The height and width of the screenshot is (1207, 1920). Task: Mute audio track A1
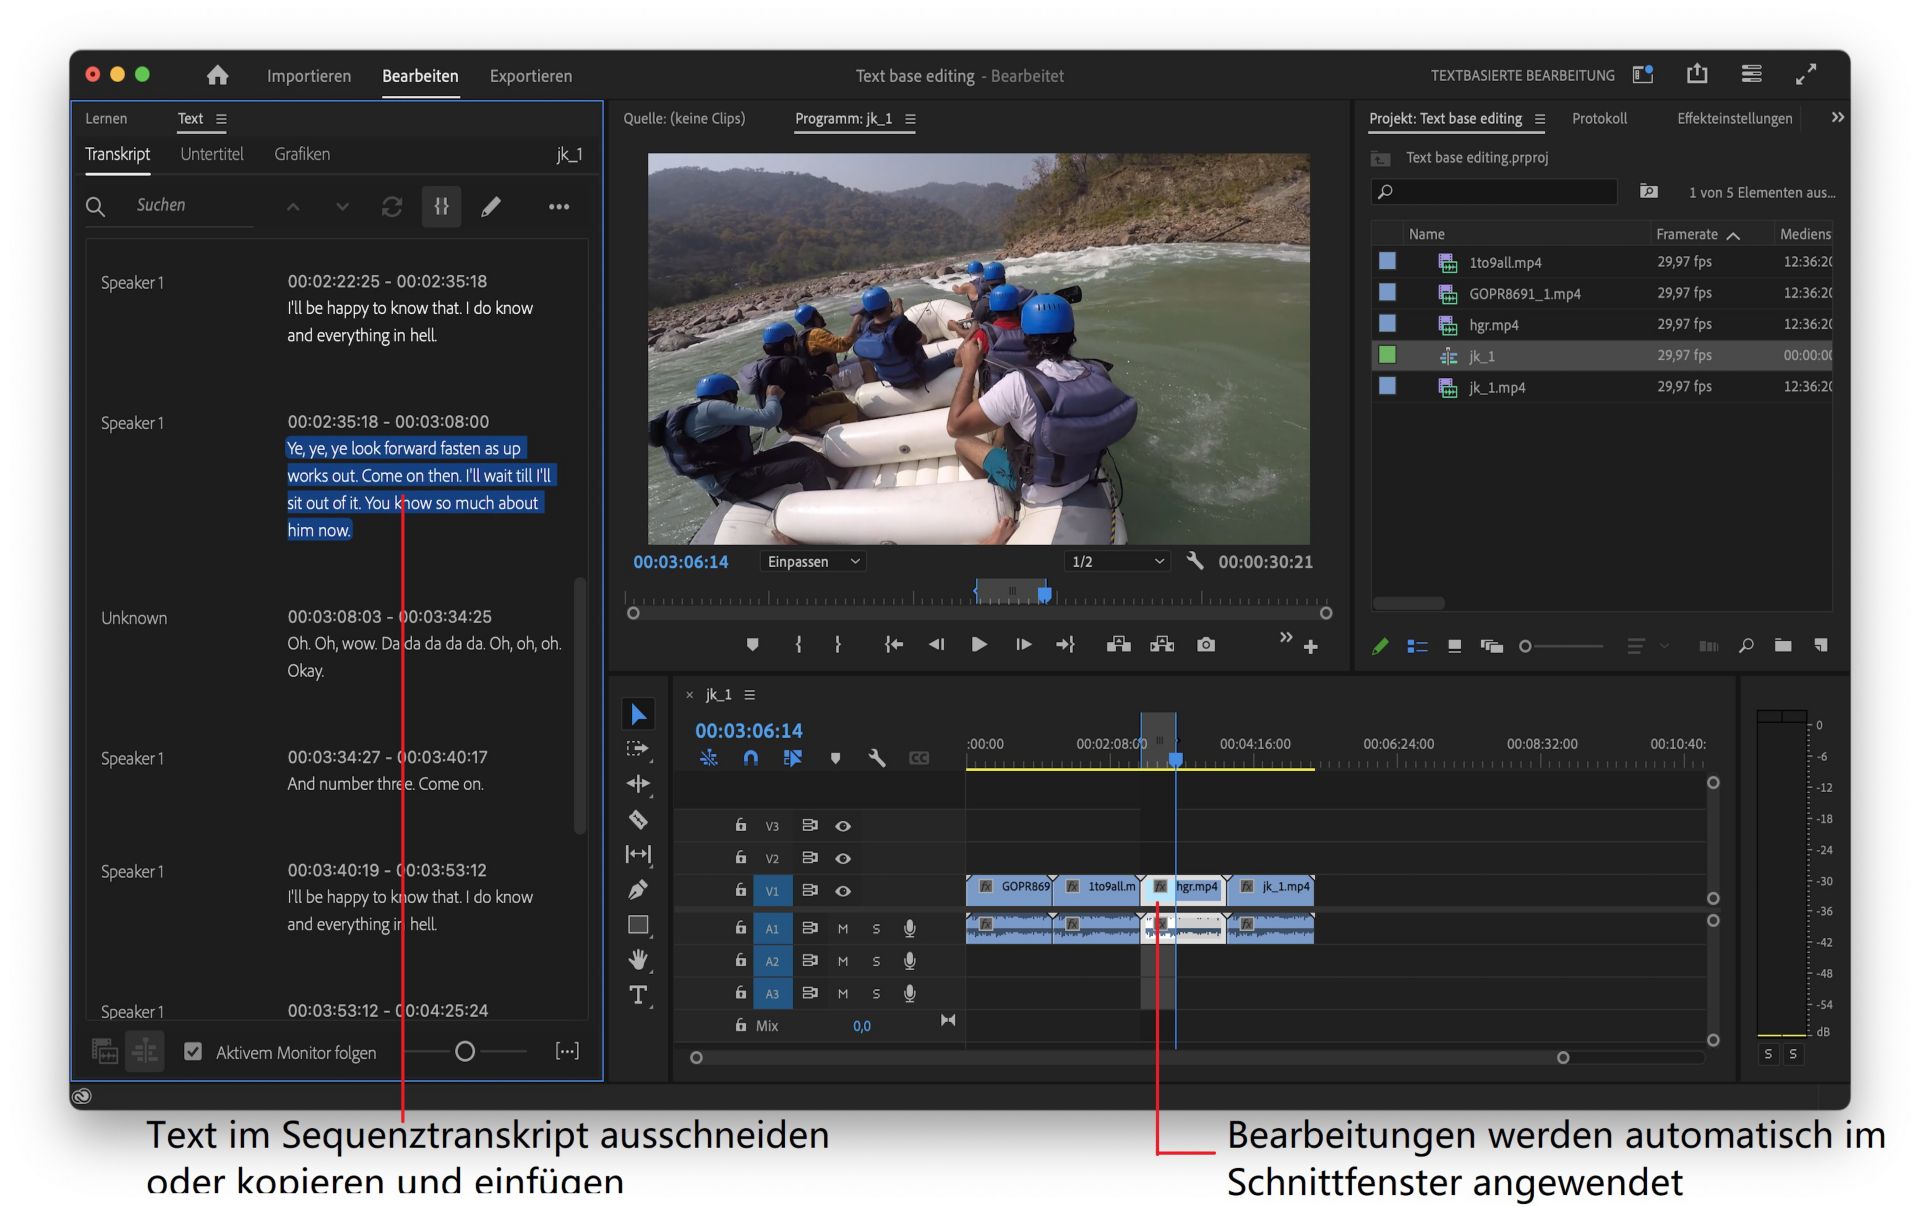pos(843,928)
